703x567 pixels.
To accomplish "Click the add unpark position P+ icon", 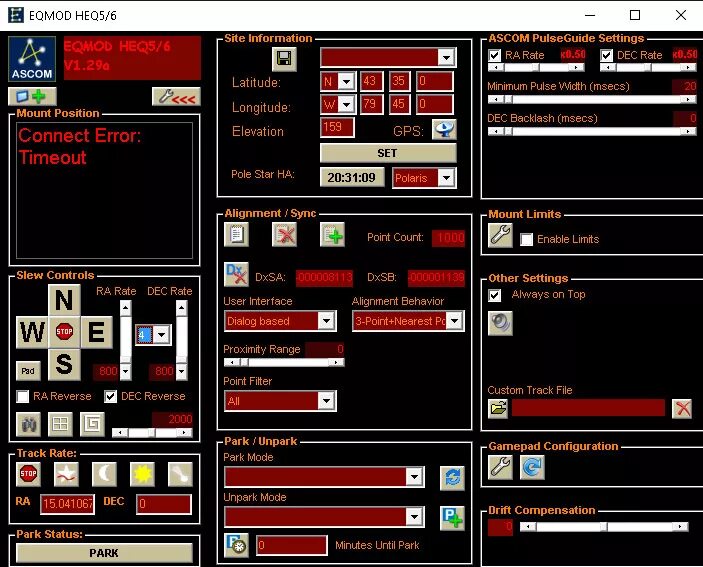I will (452, 518).
